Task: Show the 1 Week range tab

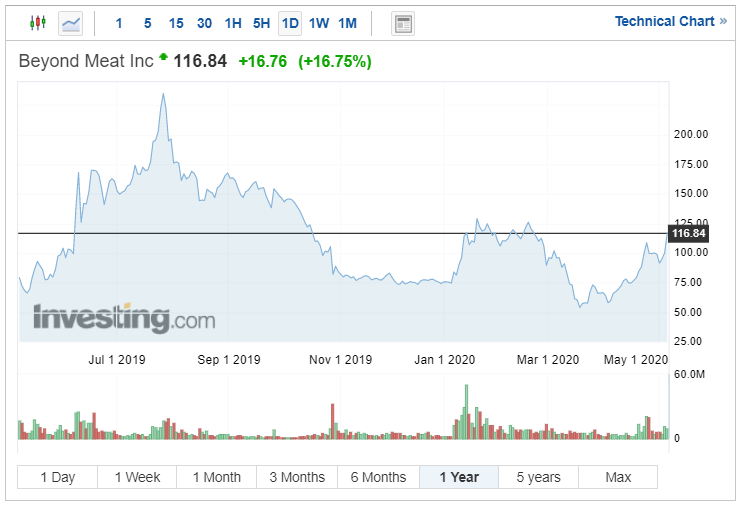Action: [137, 477]
